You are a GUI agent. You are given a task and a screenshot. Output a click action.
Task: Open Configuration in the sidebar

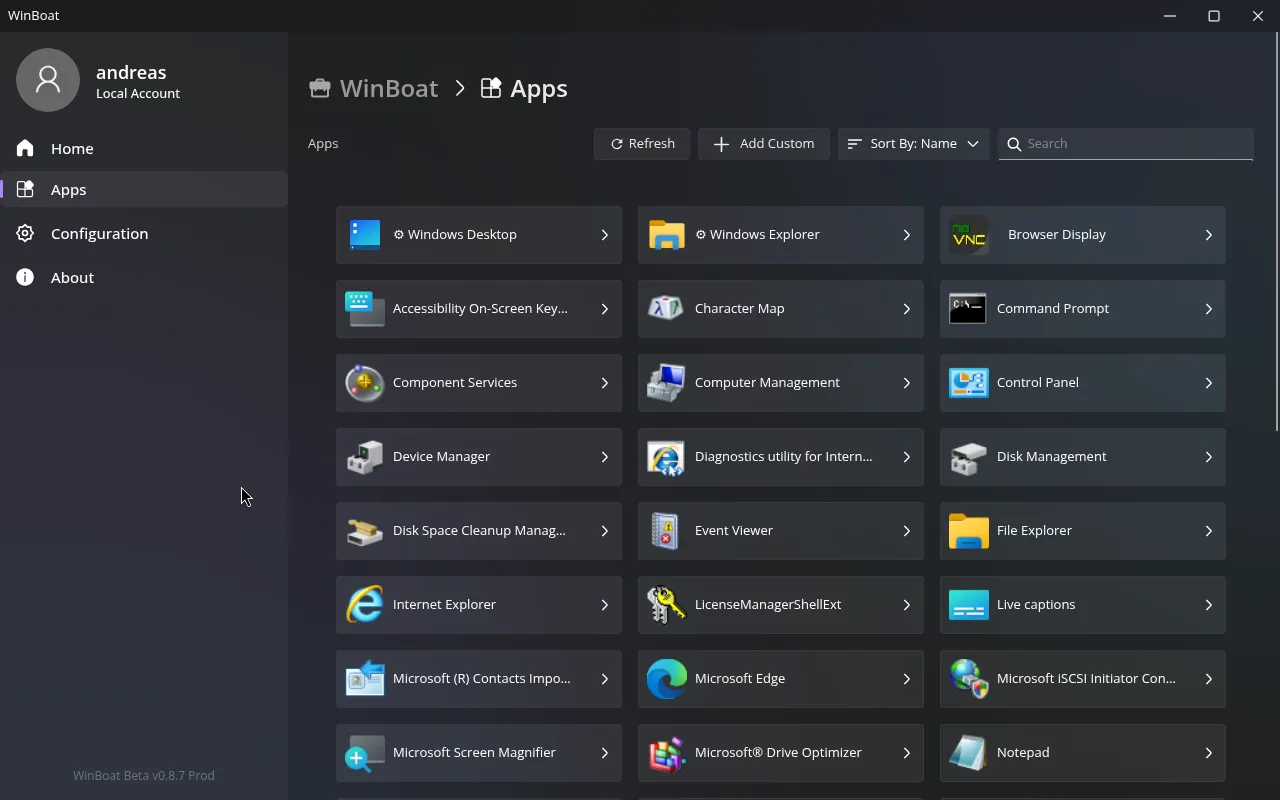click(99, 234)
